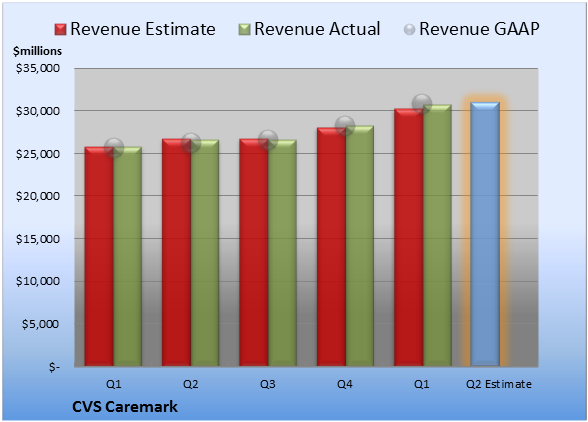The height and width of the screenshot is (422, 588).
Task: Select the green actual bar for Q4
Action: click(360, 246)
